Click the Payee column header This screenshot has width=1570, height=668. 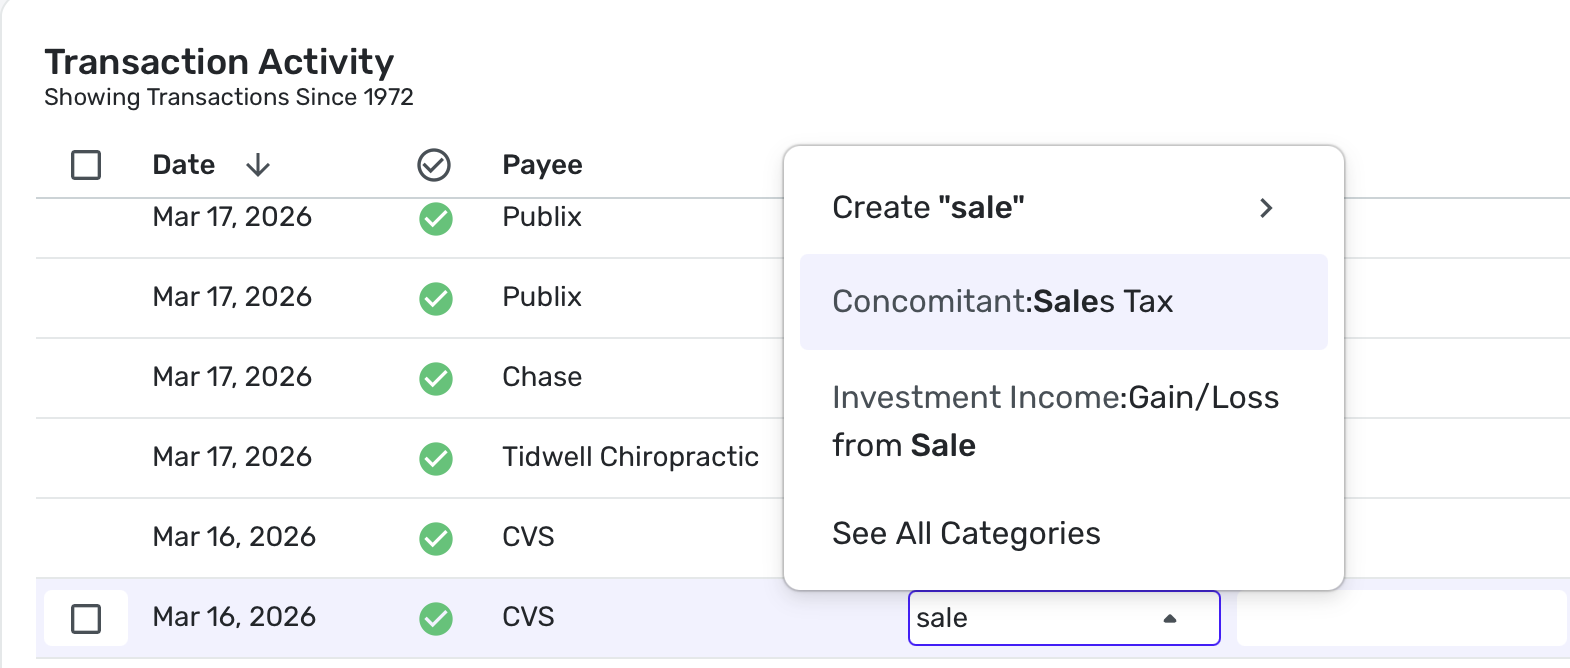coord(542,165)
